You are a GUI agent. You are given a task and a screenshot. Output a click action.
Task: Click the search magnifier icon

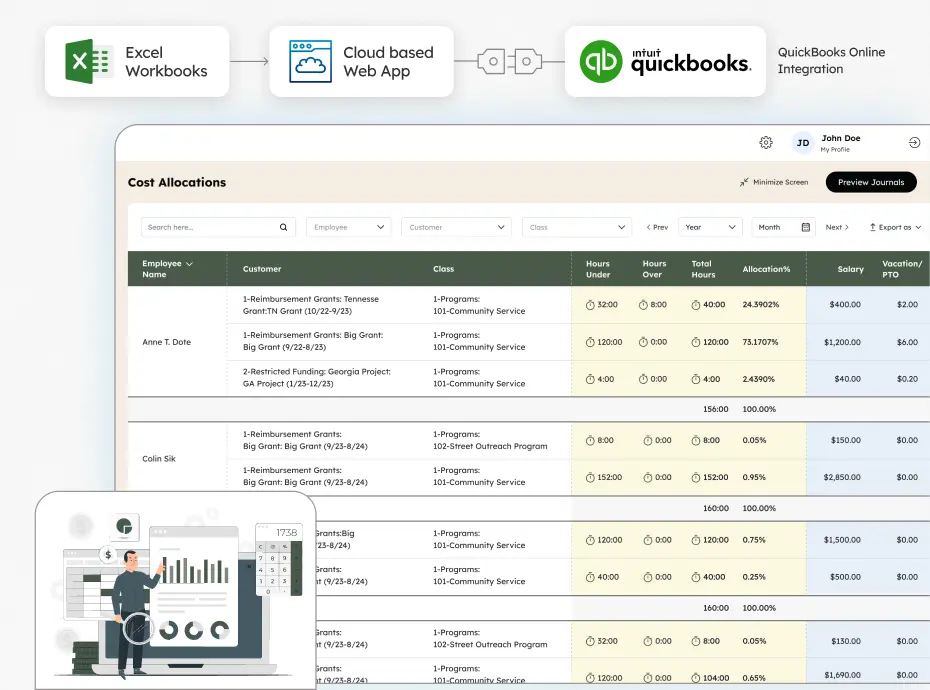(283, 227)
